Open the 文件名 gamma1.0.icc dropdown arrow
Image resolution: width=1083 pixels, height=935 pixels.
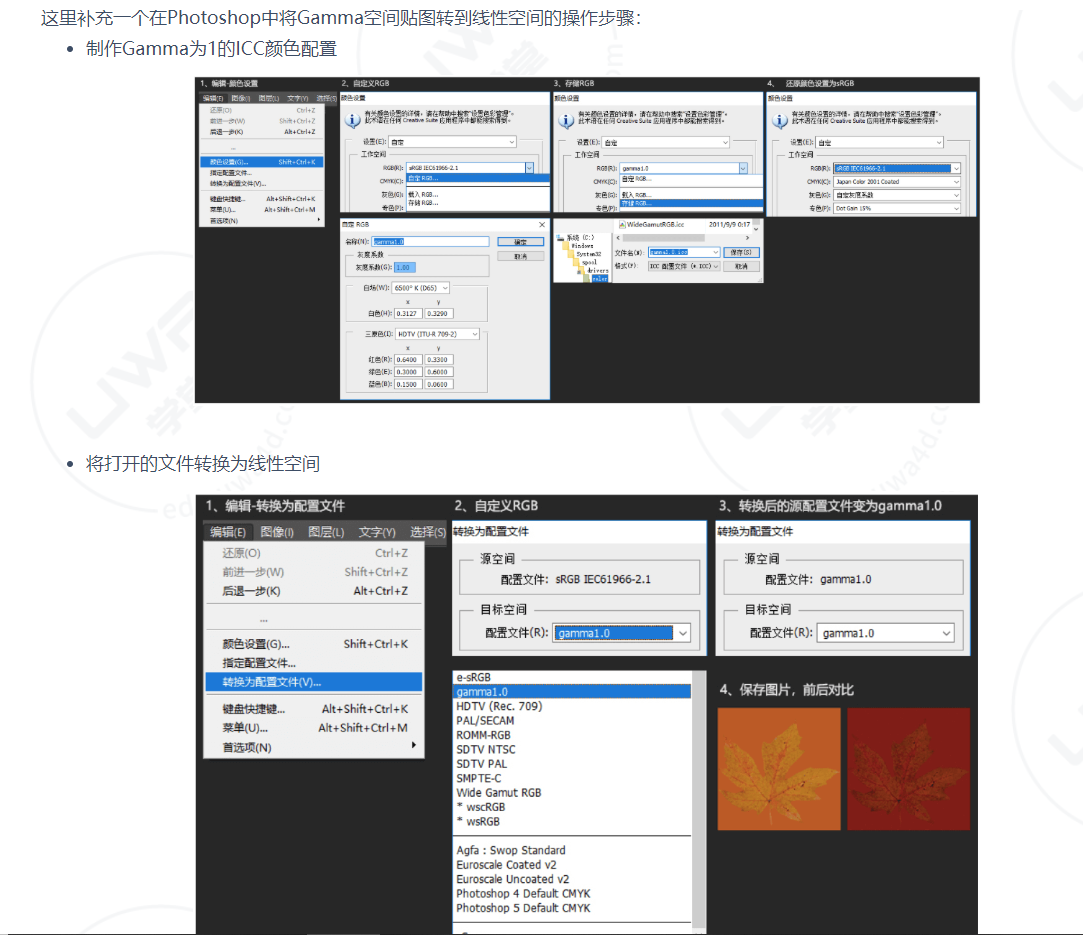pyautogui.click(x=716, y=253)
